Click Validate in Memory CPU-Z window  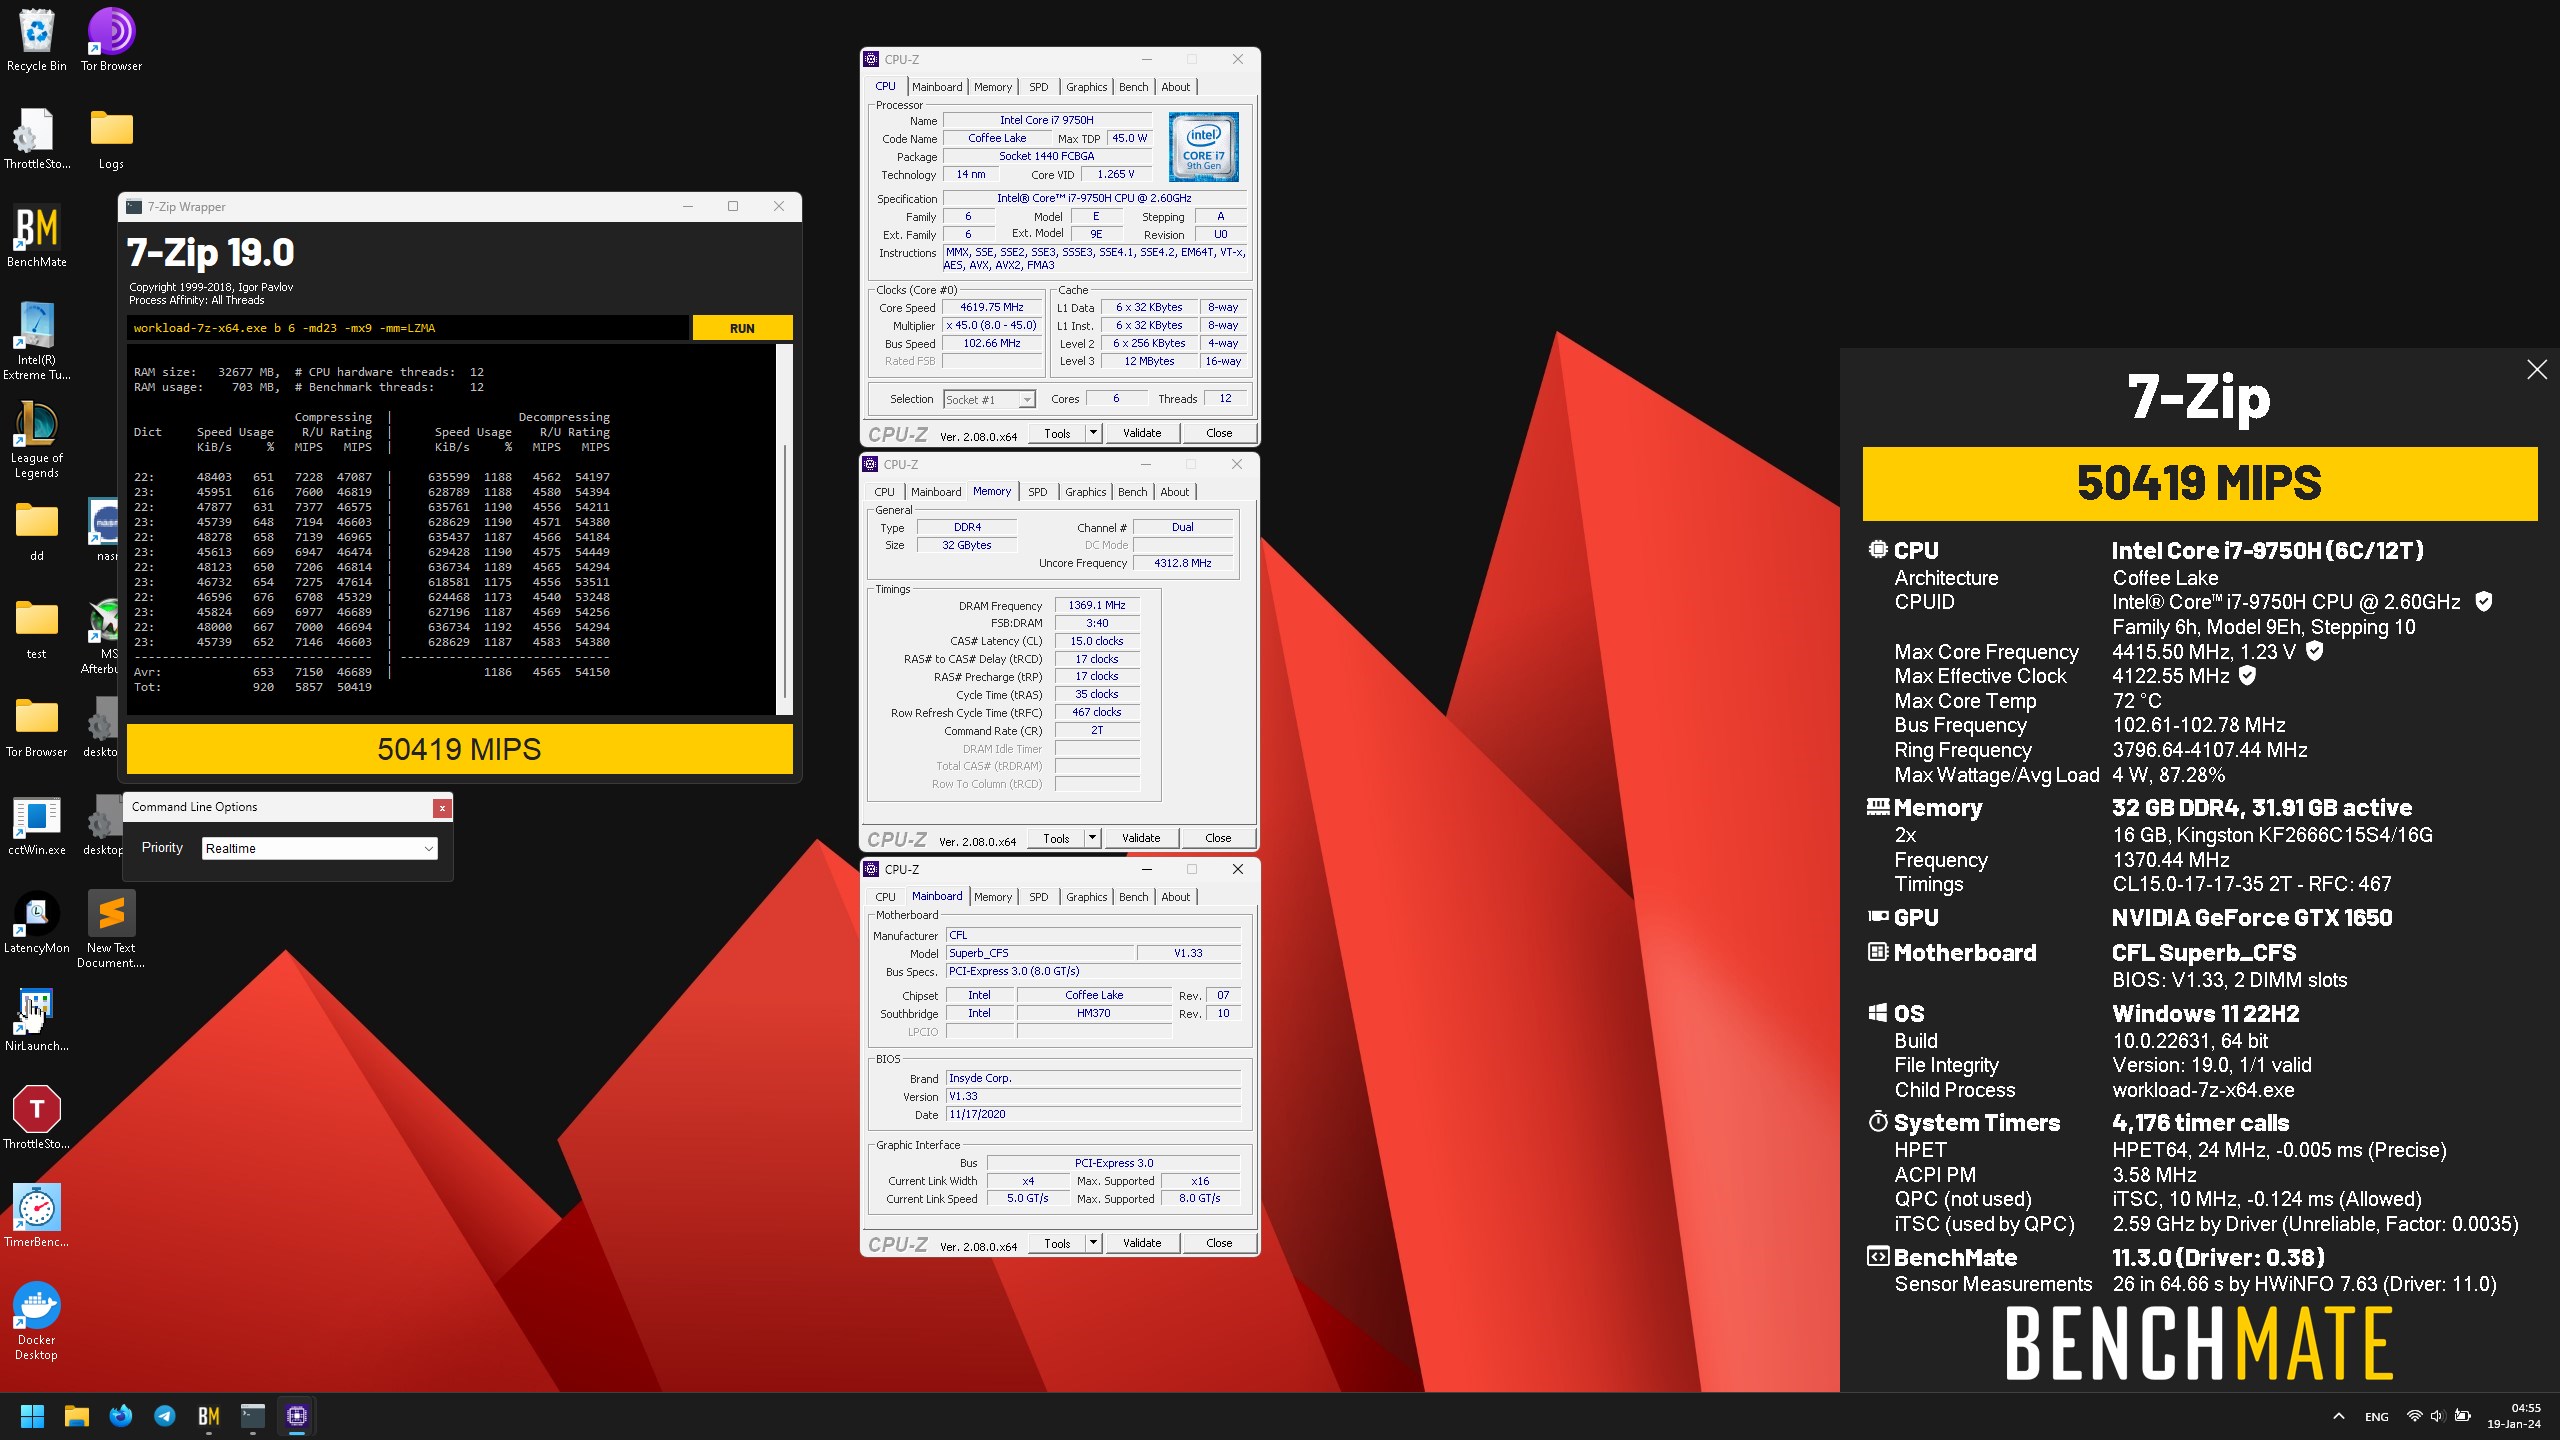click(1141, 838)
